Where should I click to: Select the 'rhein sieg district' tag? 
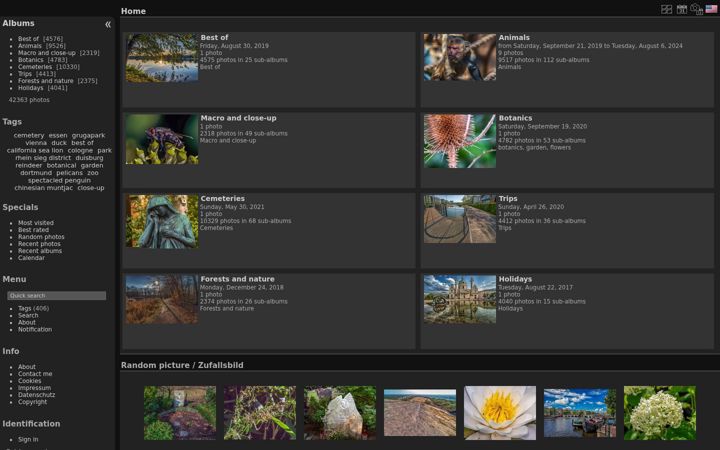43,158
